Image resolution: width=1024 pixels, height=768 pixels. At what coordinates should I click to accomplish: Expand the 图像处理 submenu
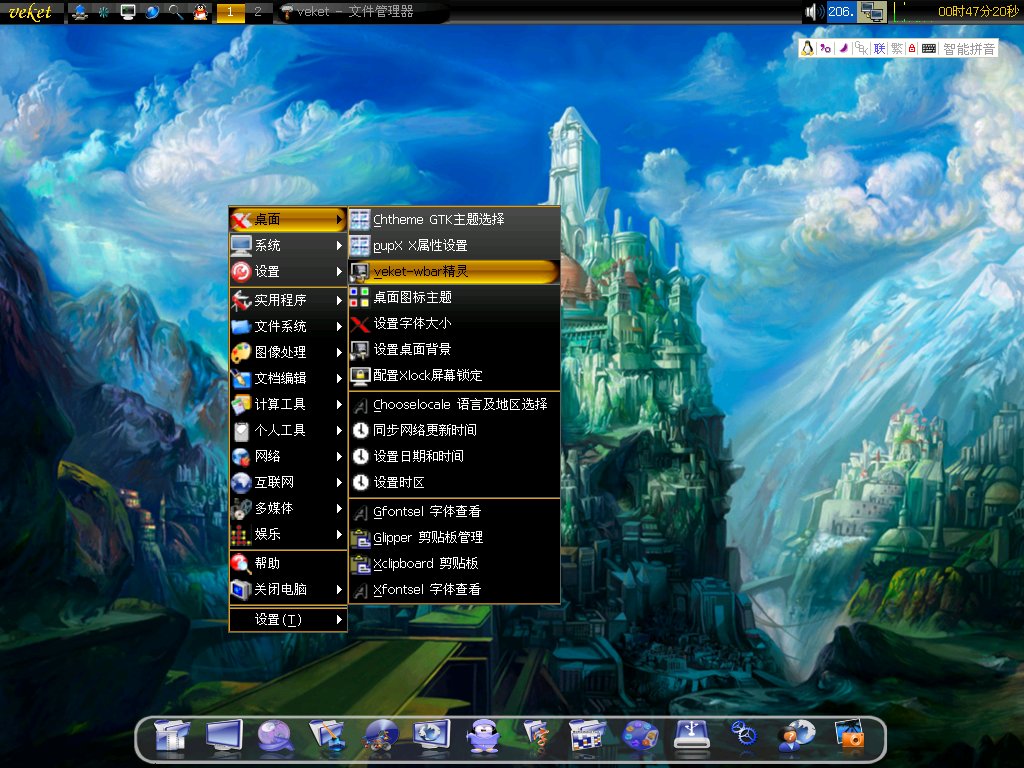pos(287,353)
